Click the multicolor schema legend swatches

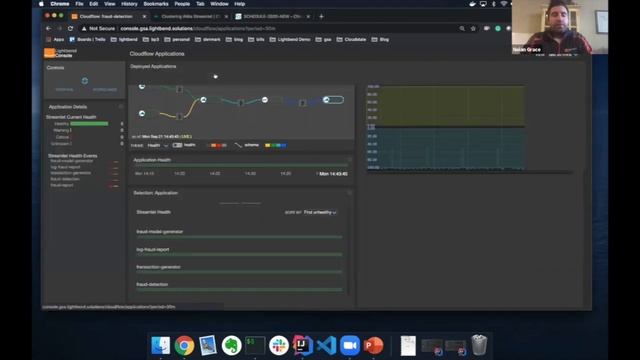coord(276,145)
